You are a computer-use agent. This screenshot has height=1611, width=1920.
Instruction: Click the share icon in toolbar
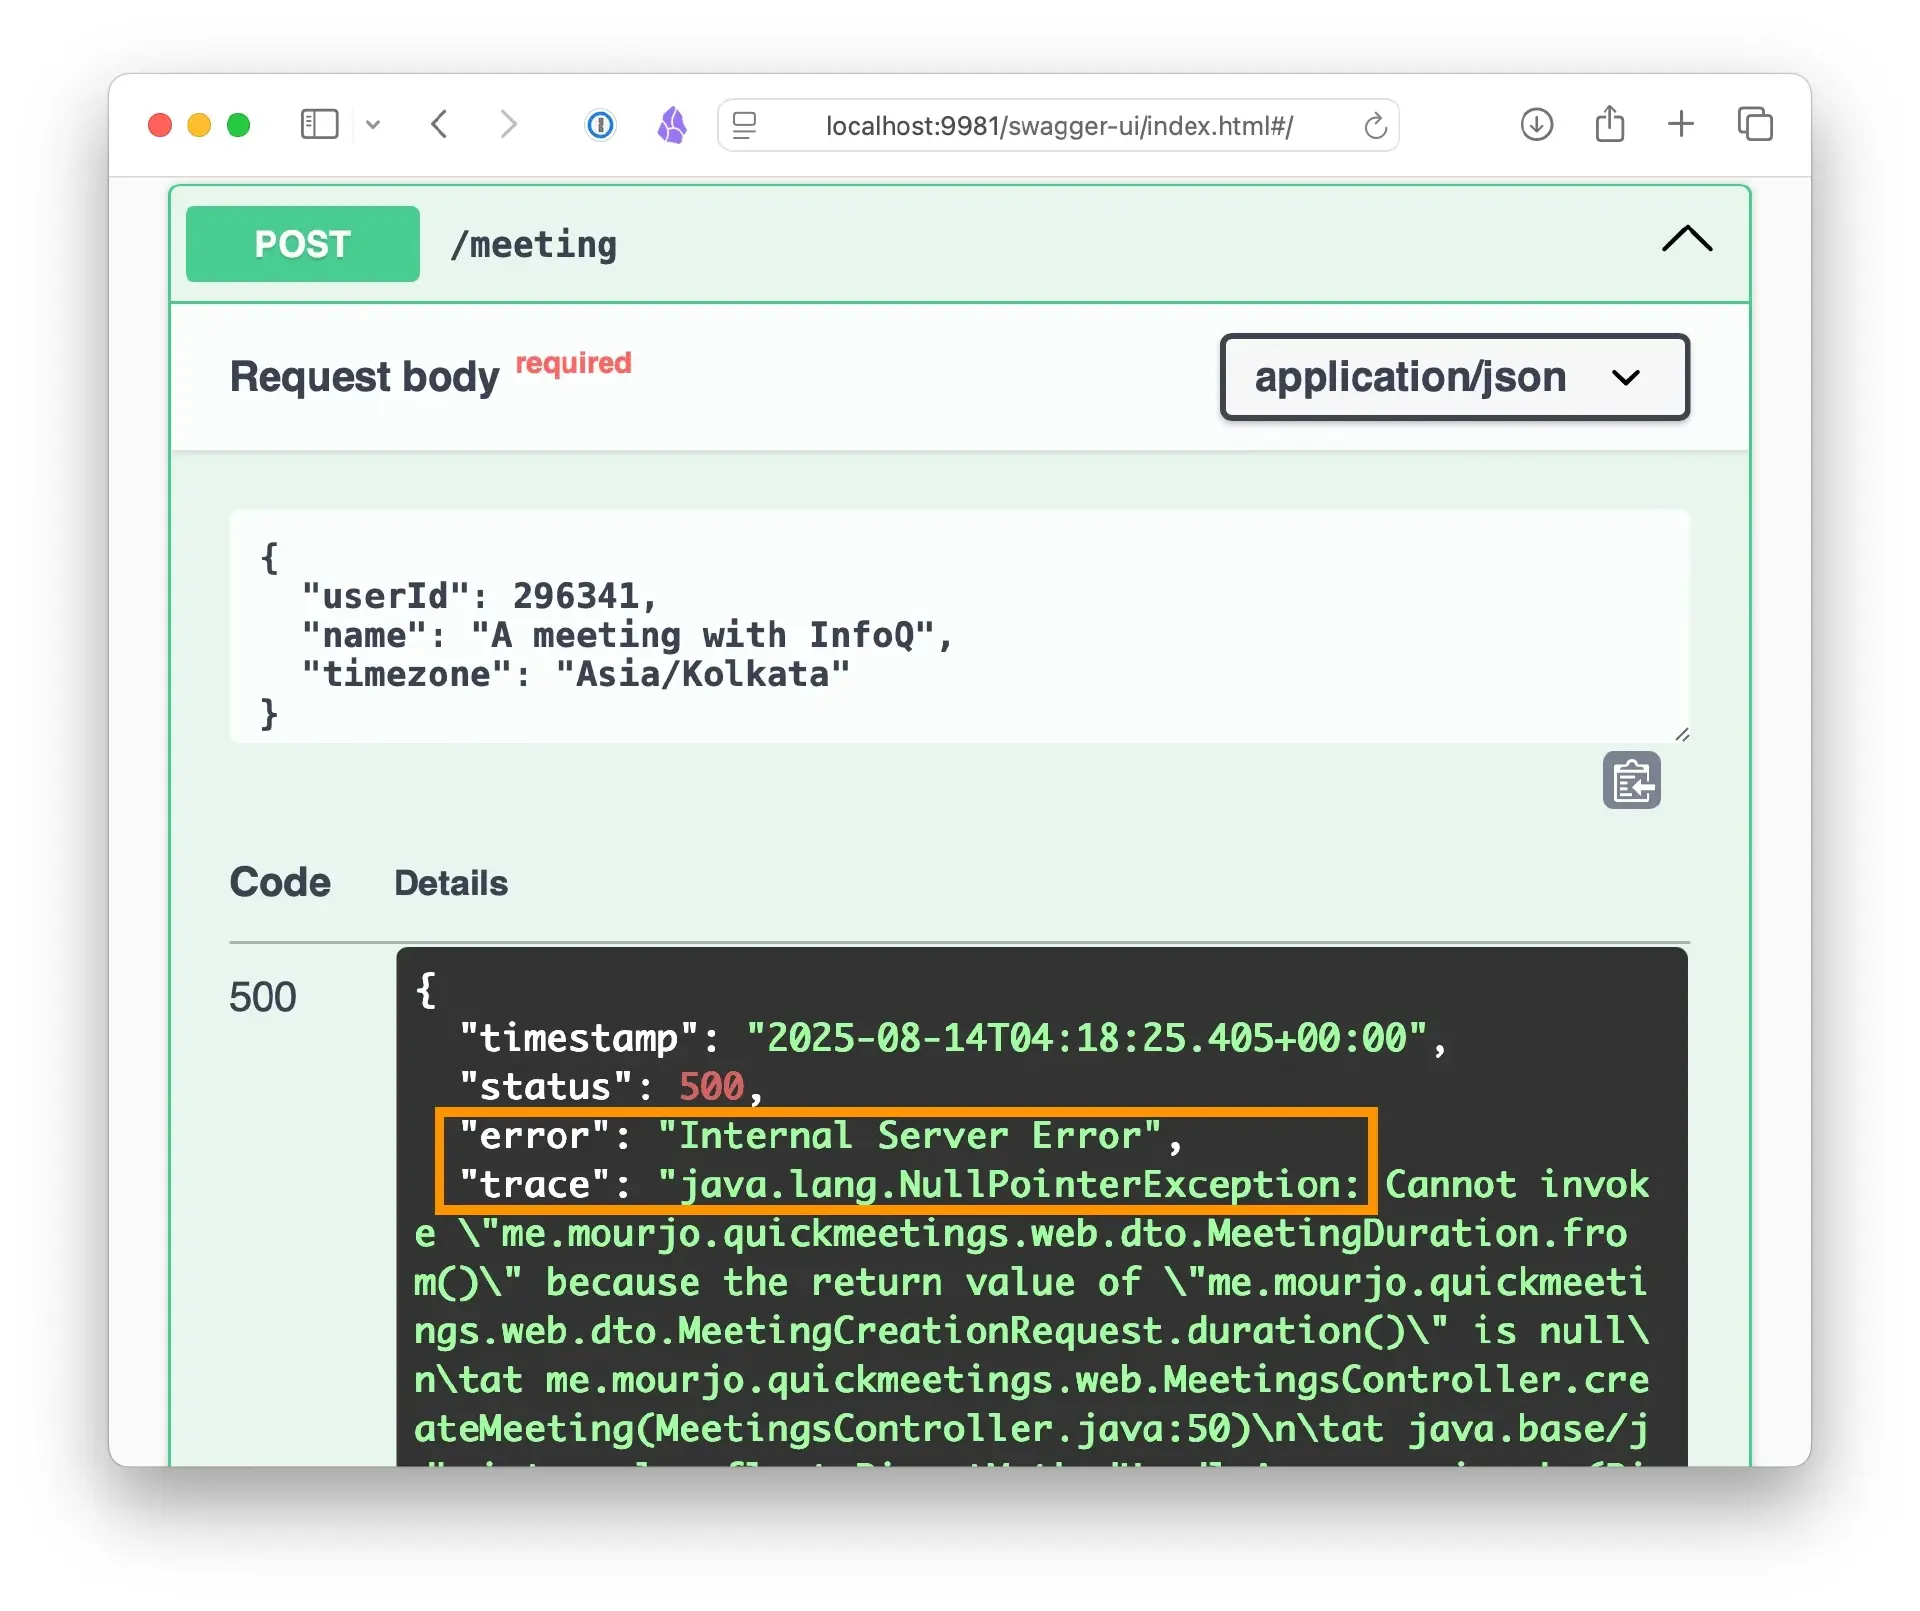click(1609, 125)
